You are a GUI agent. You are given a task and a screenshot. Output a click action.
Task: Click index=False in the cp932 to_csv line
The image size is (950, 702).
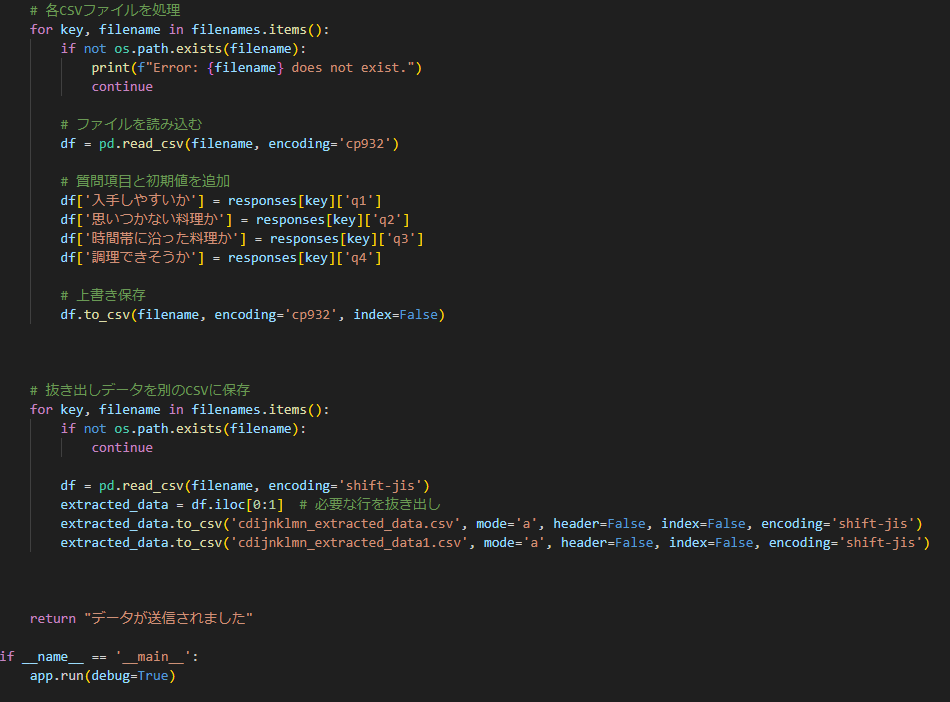[398, 314]
